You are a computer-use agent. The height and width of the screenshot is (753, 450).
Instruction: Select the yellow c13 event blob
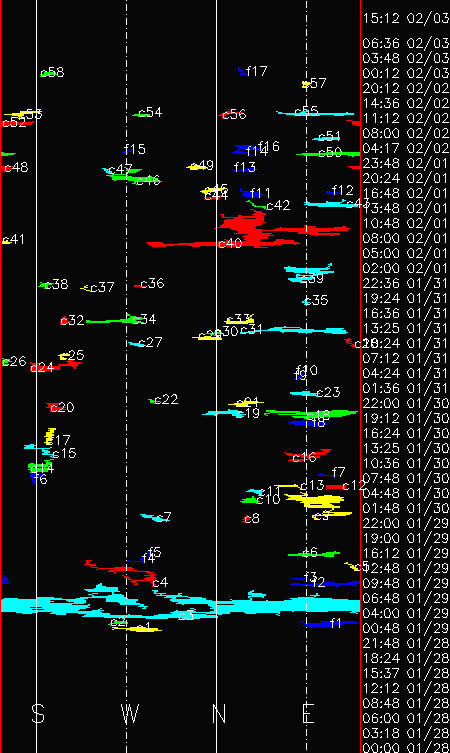coord(315,500)
